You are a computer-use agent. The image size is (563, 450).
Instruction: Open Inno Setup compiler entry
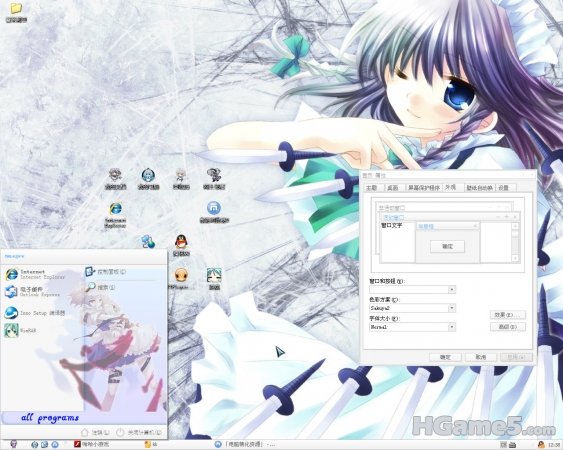35,313
